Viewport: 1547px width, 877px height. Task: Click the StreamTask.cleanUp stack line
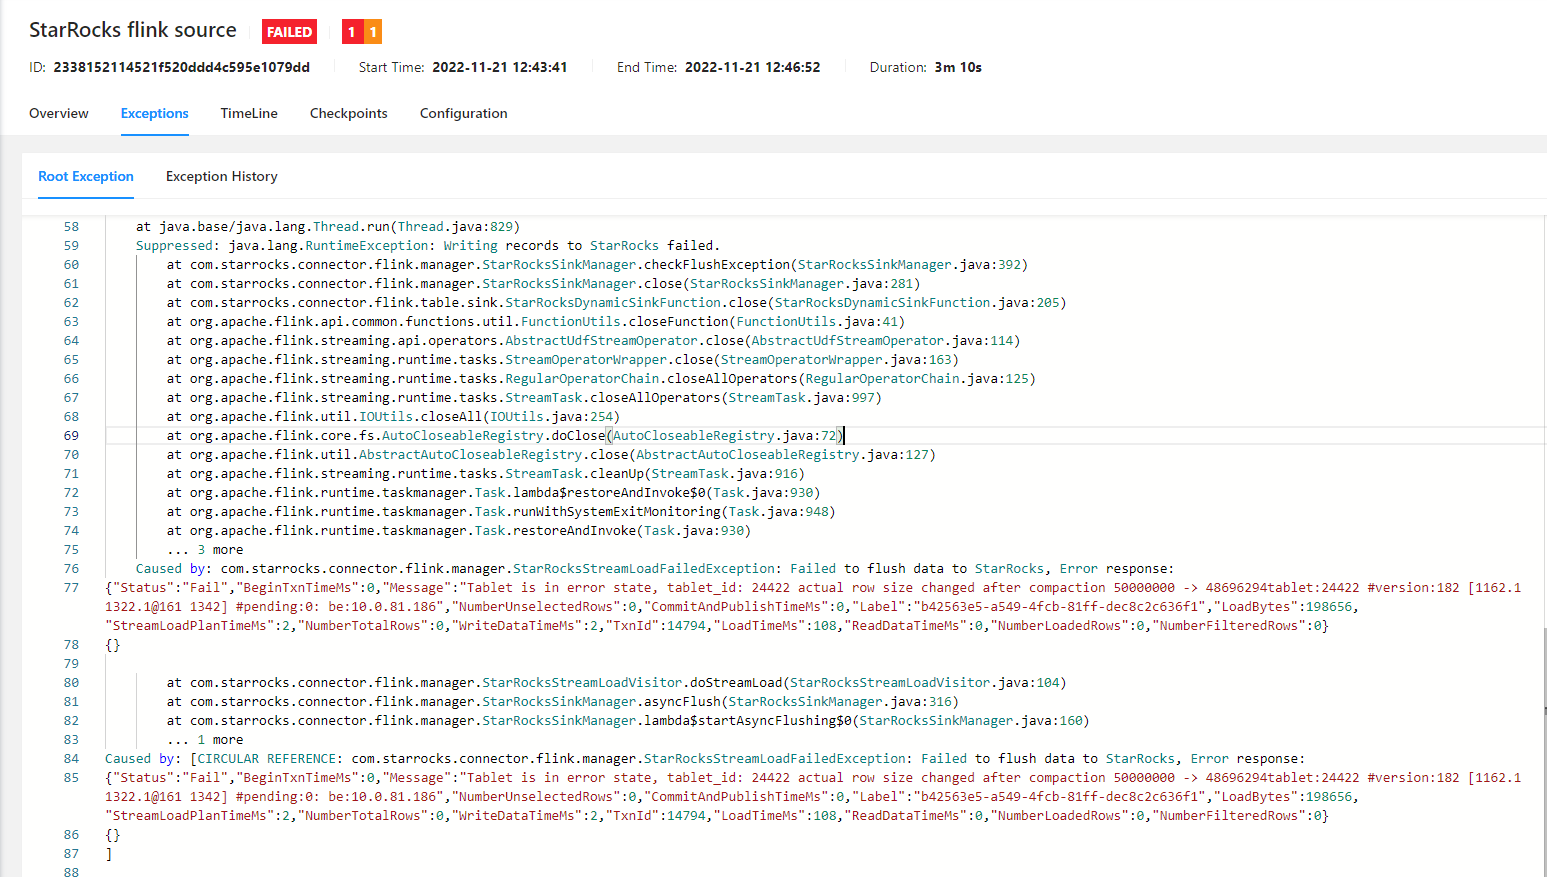(486, 474)
